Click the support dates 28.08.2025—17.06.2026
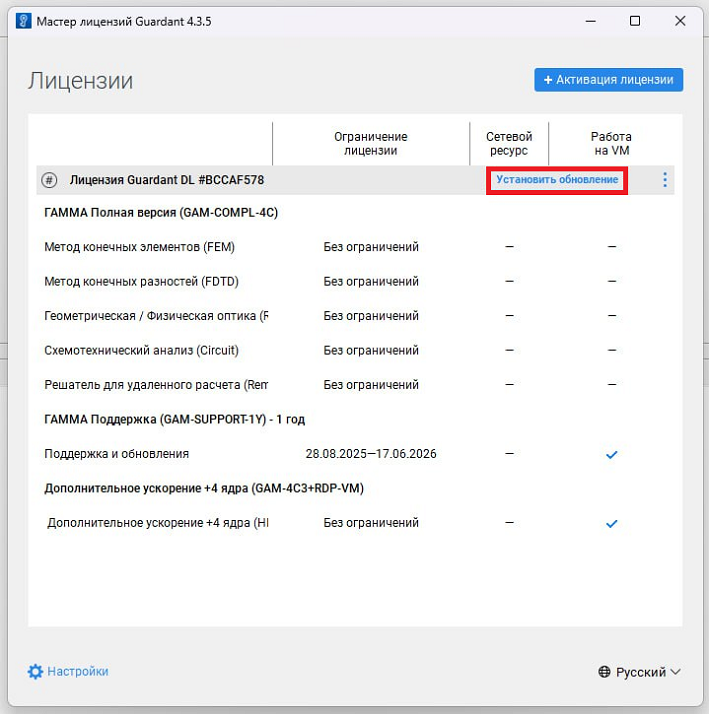The width and height of the screenshot is (709, 714). [x=371, y=454]
